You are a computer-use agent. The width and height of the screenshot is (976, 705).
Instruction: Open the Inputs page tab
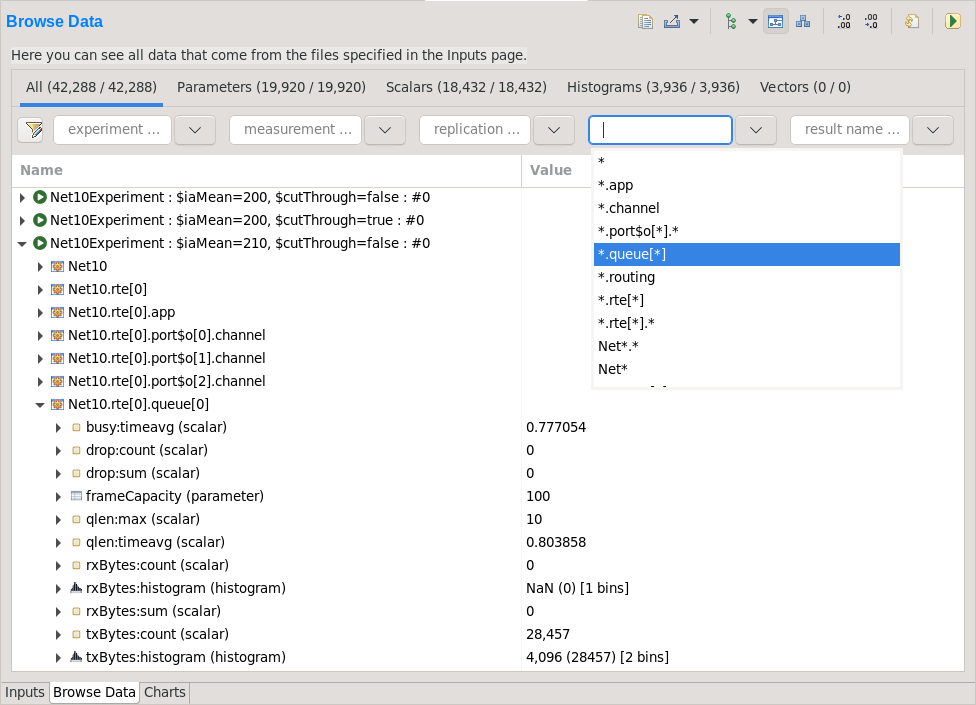(25, 692)
